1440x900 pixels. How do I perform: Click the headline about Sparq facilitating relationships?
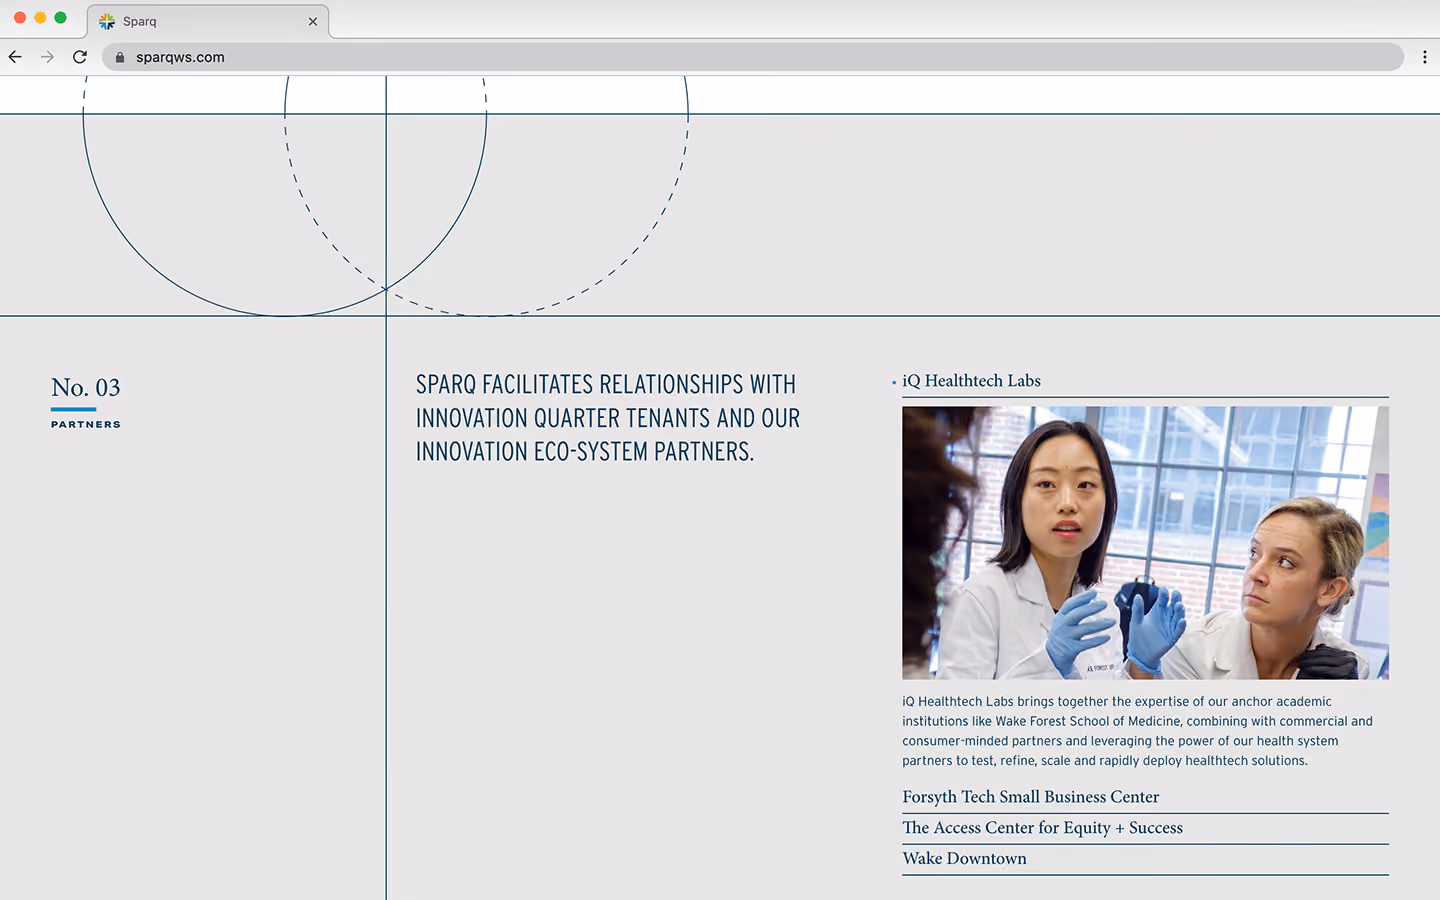tap(608, 418)
